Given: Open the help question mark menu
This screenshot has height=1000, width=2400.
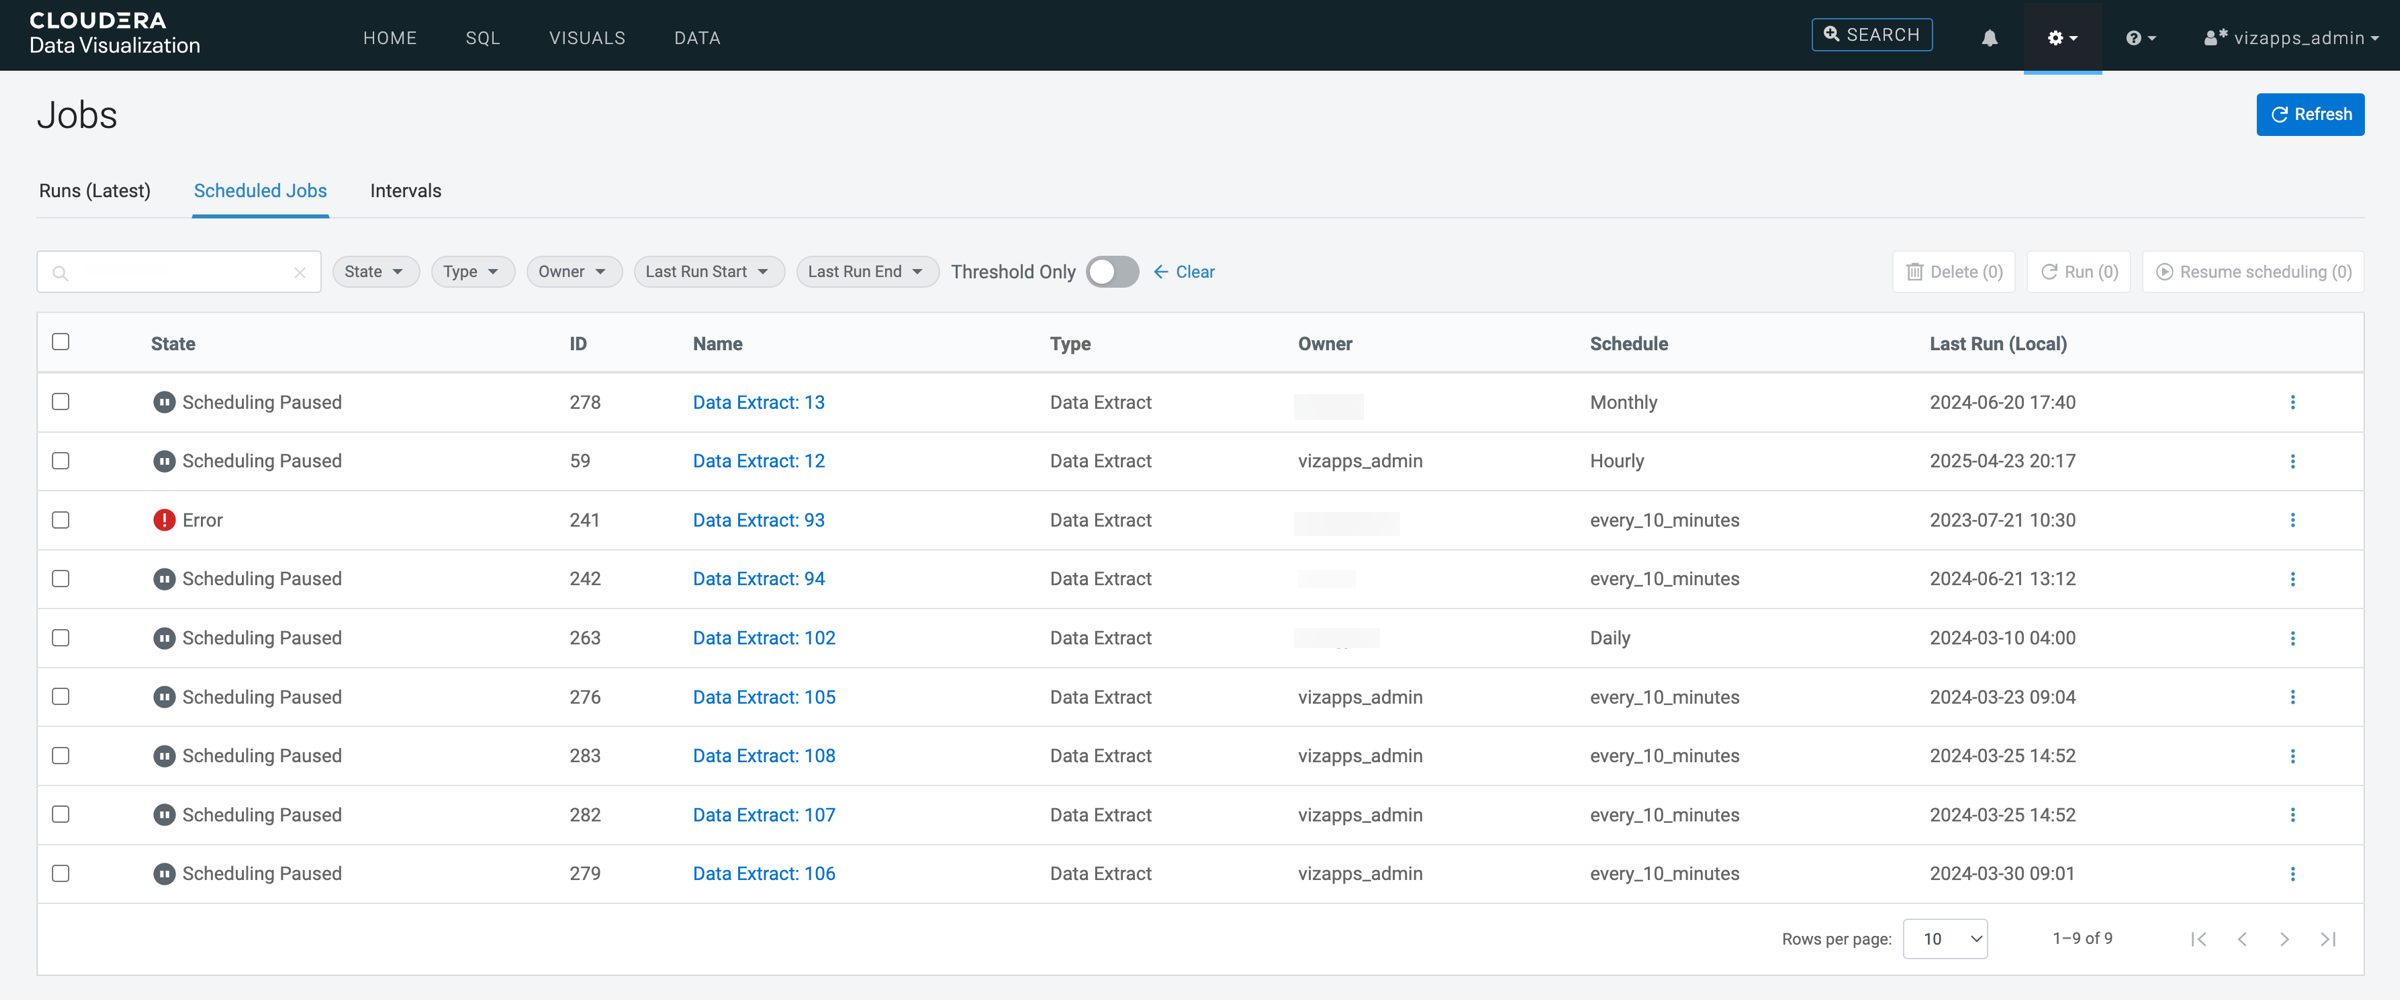Looking at the screenshot, I should [2140, 38].
